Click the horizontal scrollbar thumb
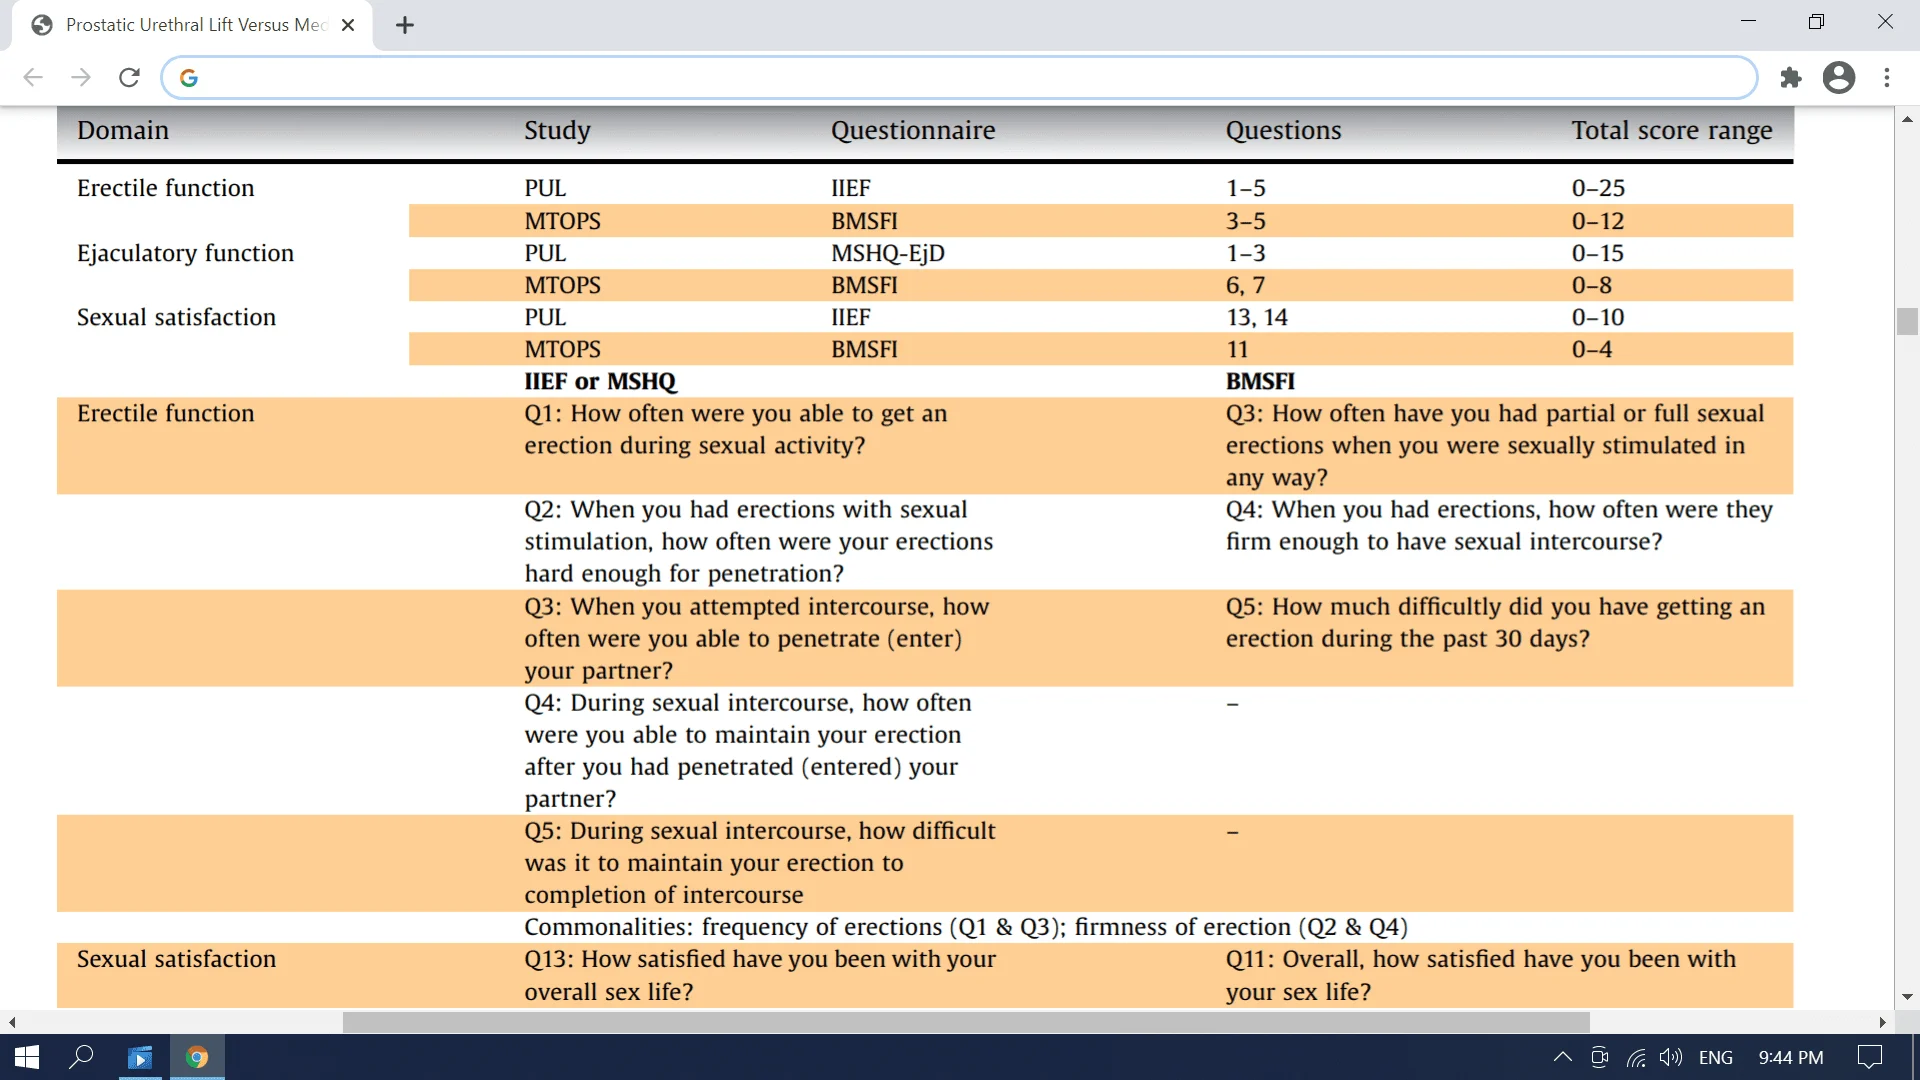 (x=966, y=1022)
